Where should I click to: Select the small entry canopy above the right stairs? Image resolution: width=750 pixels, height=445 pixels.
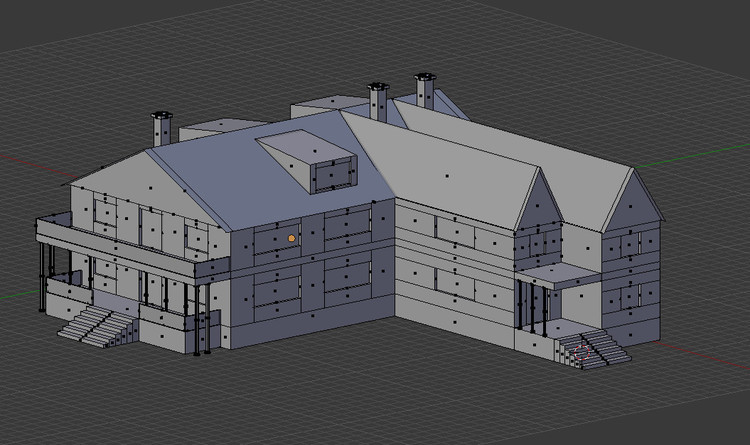click(x=558, y=276)
